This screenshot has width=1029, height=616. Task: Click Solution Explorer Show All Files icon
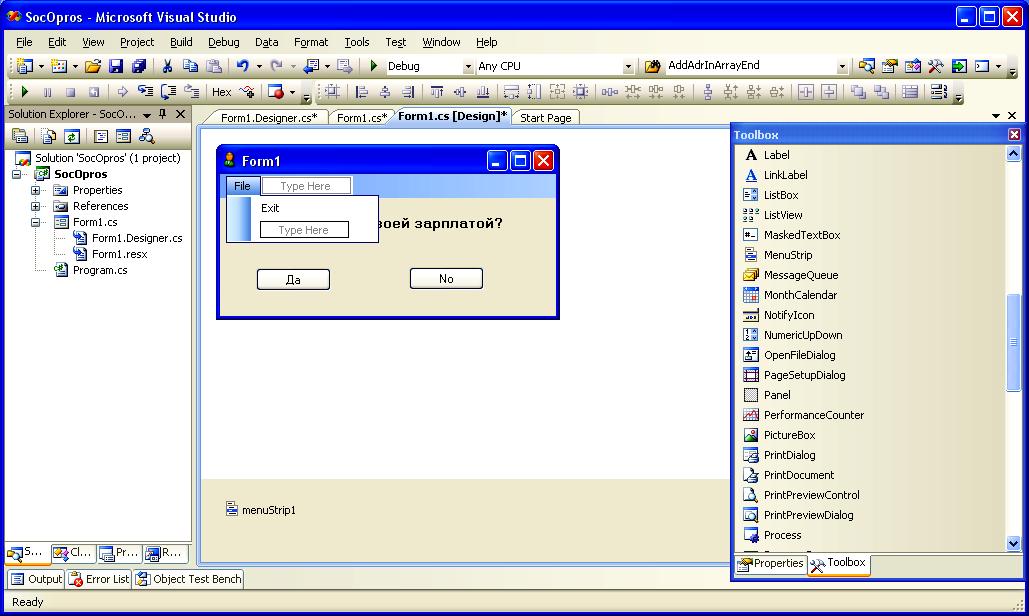[x=49, y=136]
